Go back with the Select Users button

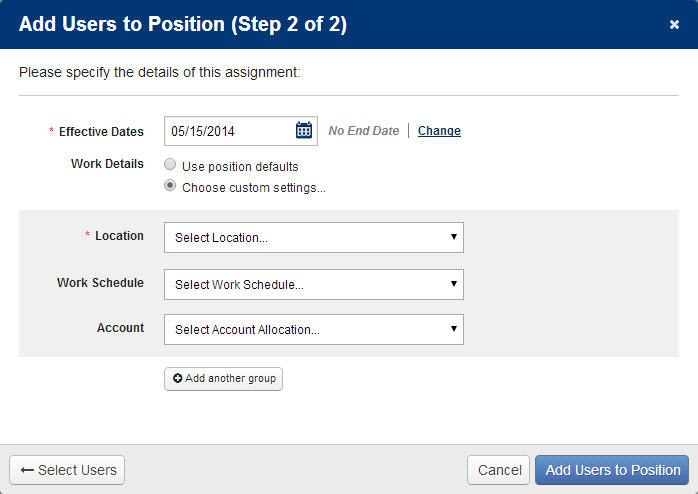point(67,470)
